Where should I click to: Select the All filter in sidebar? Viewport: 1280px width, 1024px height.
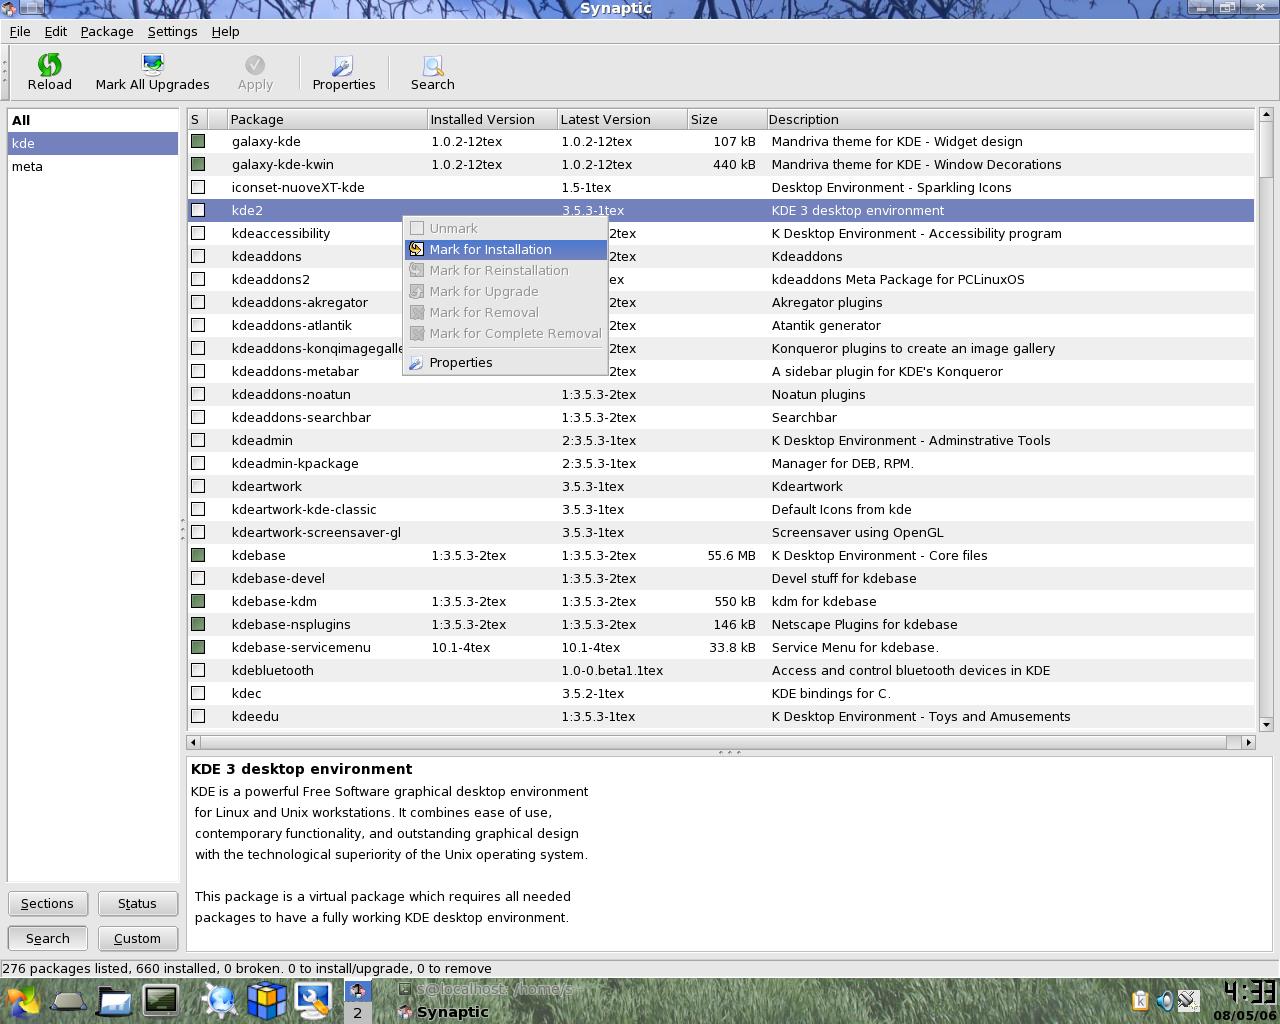click(93, 120)
